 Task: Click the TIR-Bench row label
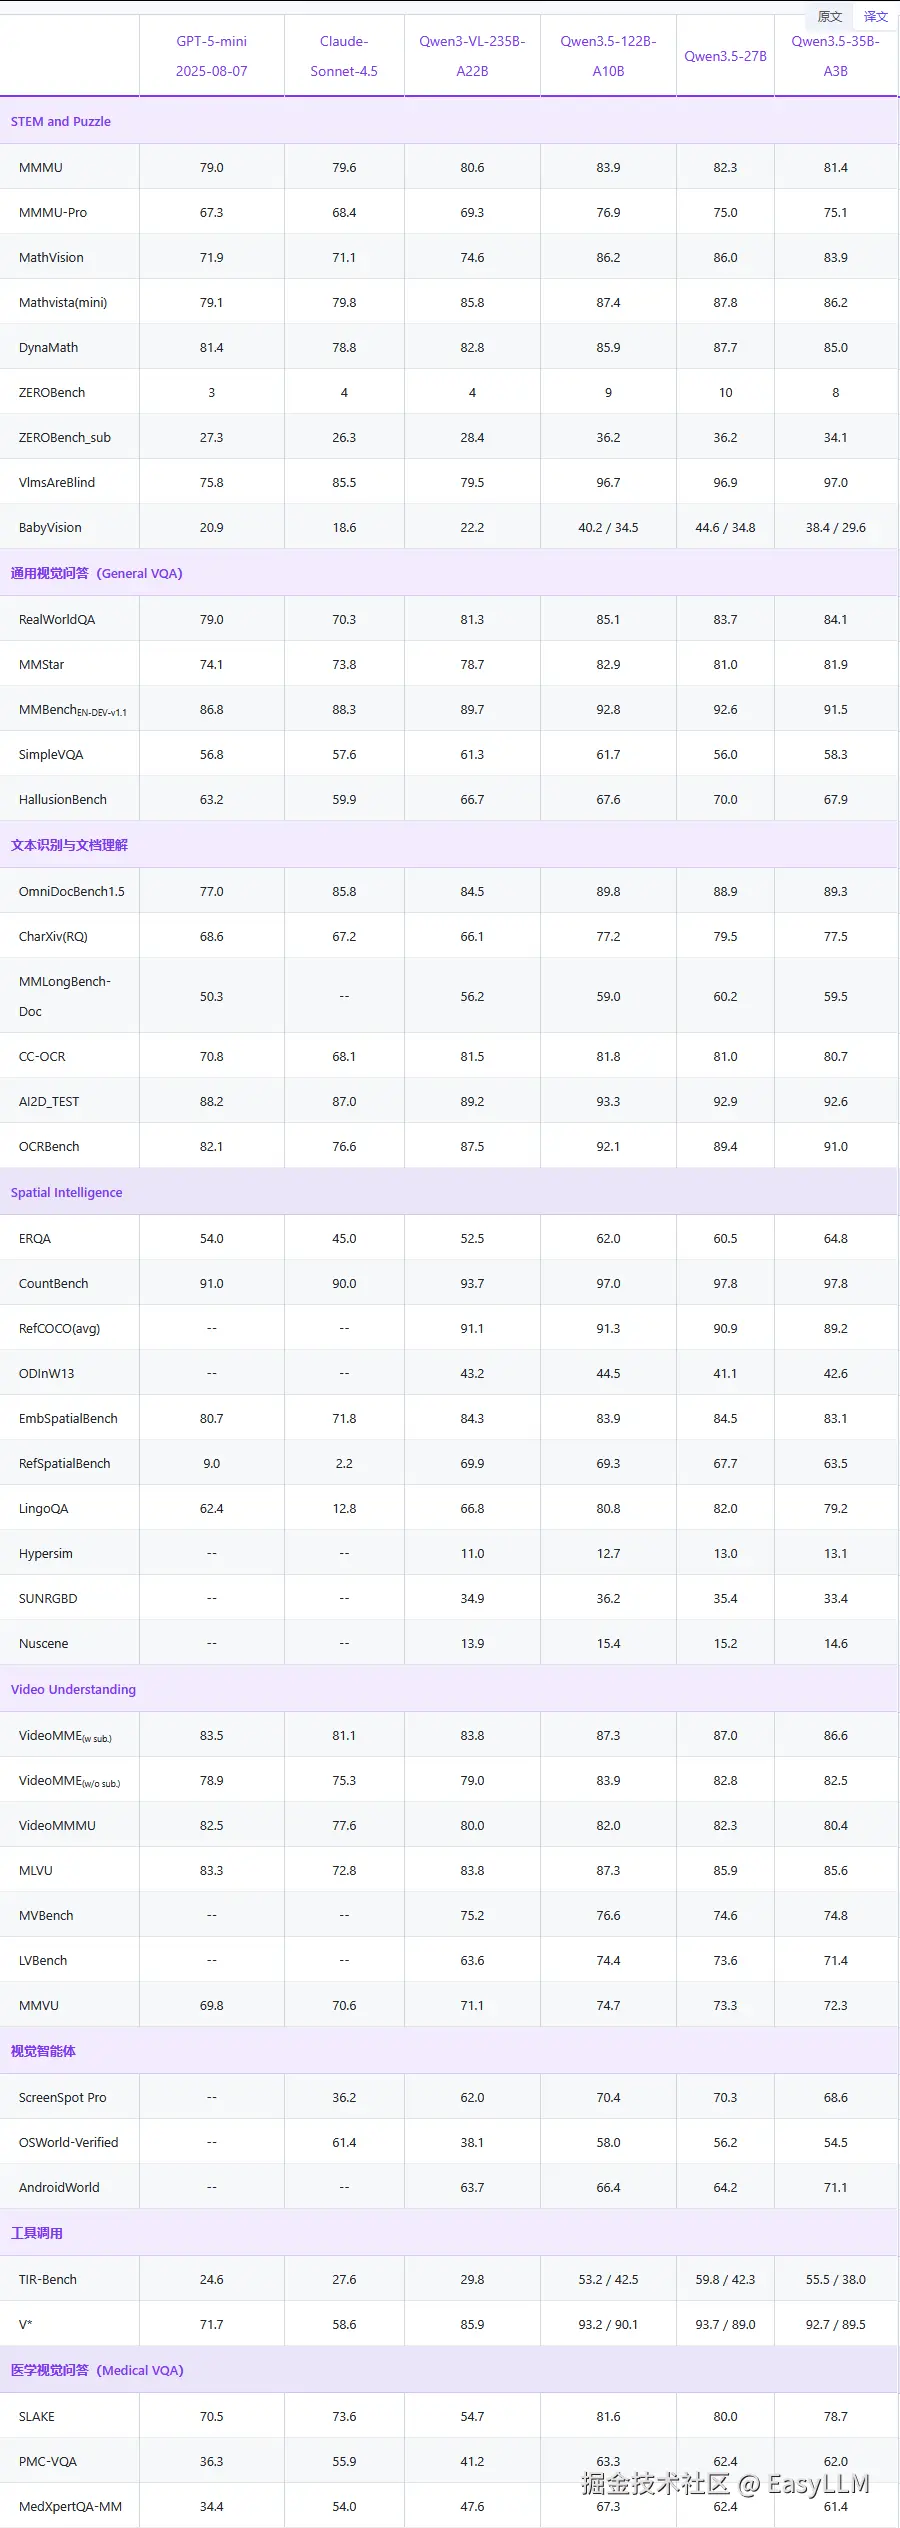(48, 2279)
